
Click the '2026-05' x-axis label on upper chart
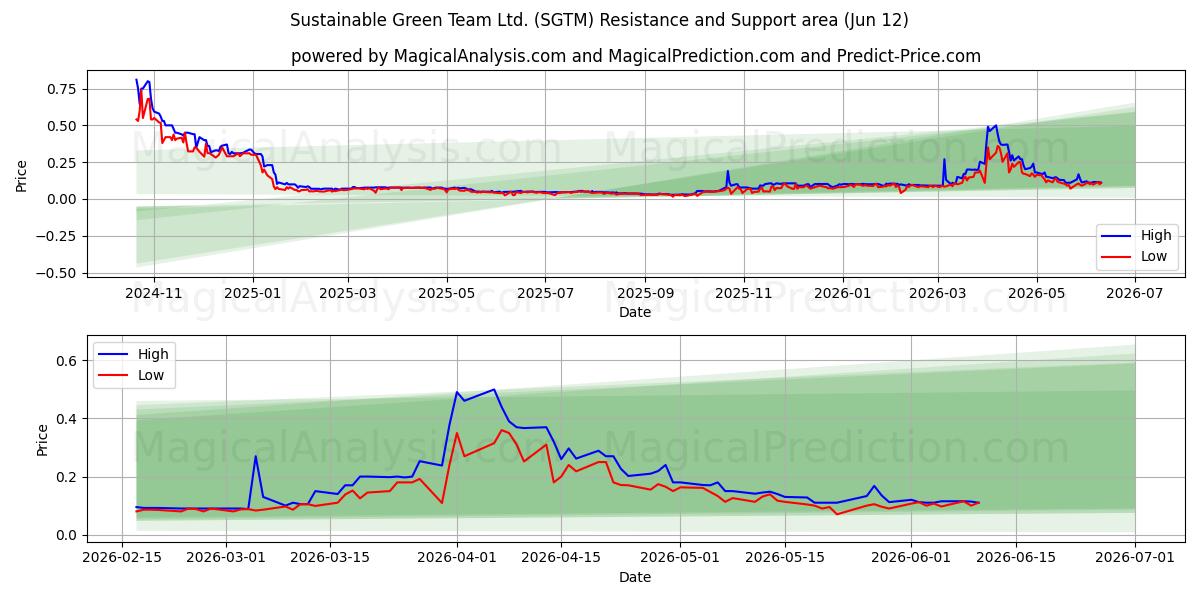click(x=1036, y=293)
